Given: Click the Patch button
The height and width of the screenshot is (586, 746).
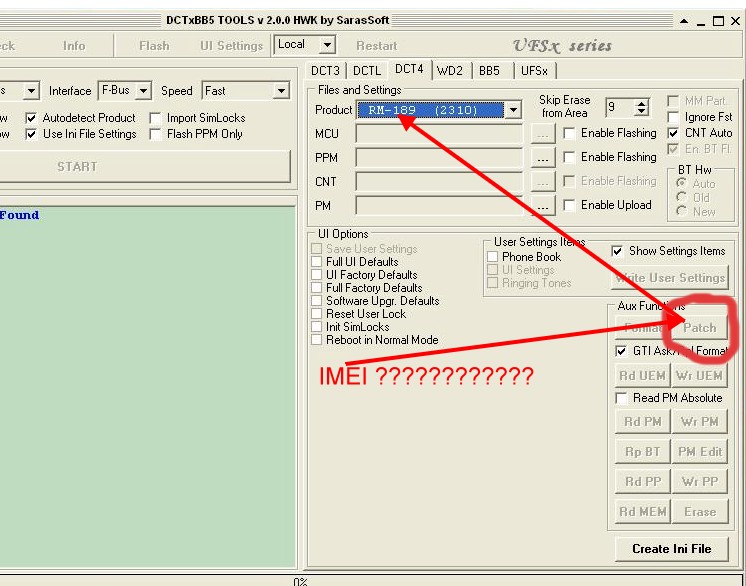Looking at the screenshot, I should [x=700, y=328].
